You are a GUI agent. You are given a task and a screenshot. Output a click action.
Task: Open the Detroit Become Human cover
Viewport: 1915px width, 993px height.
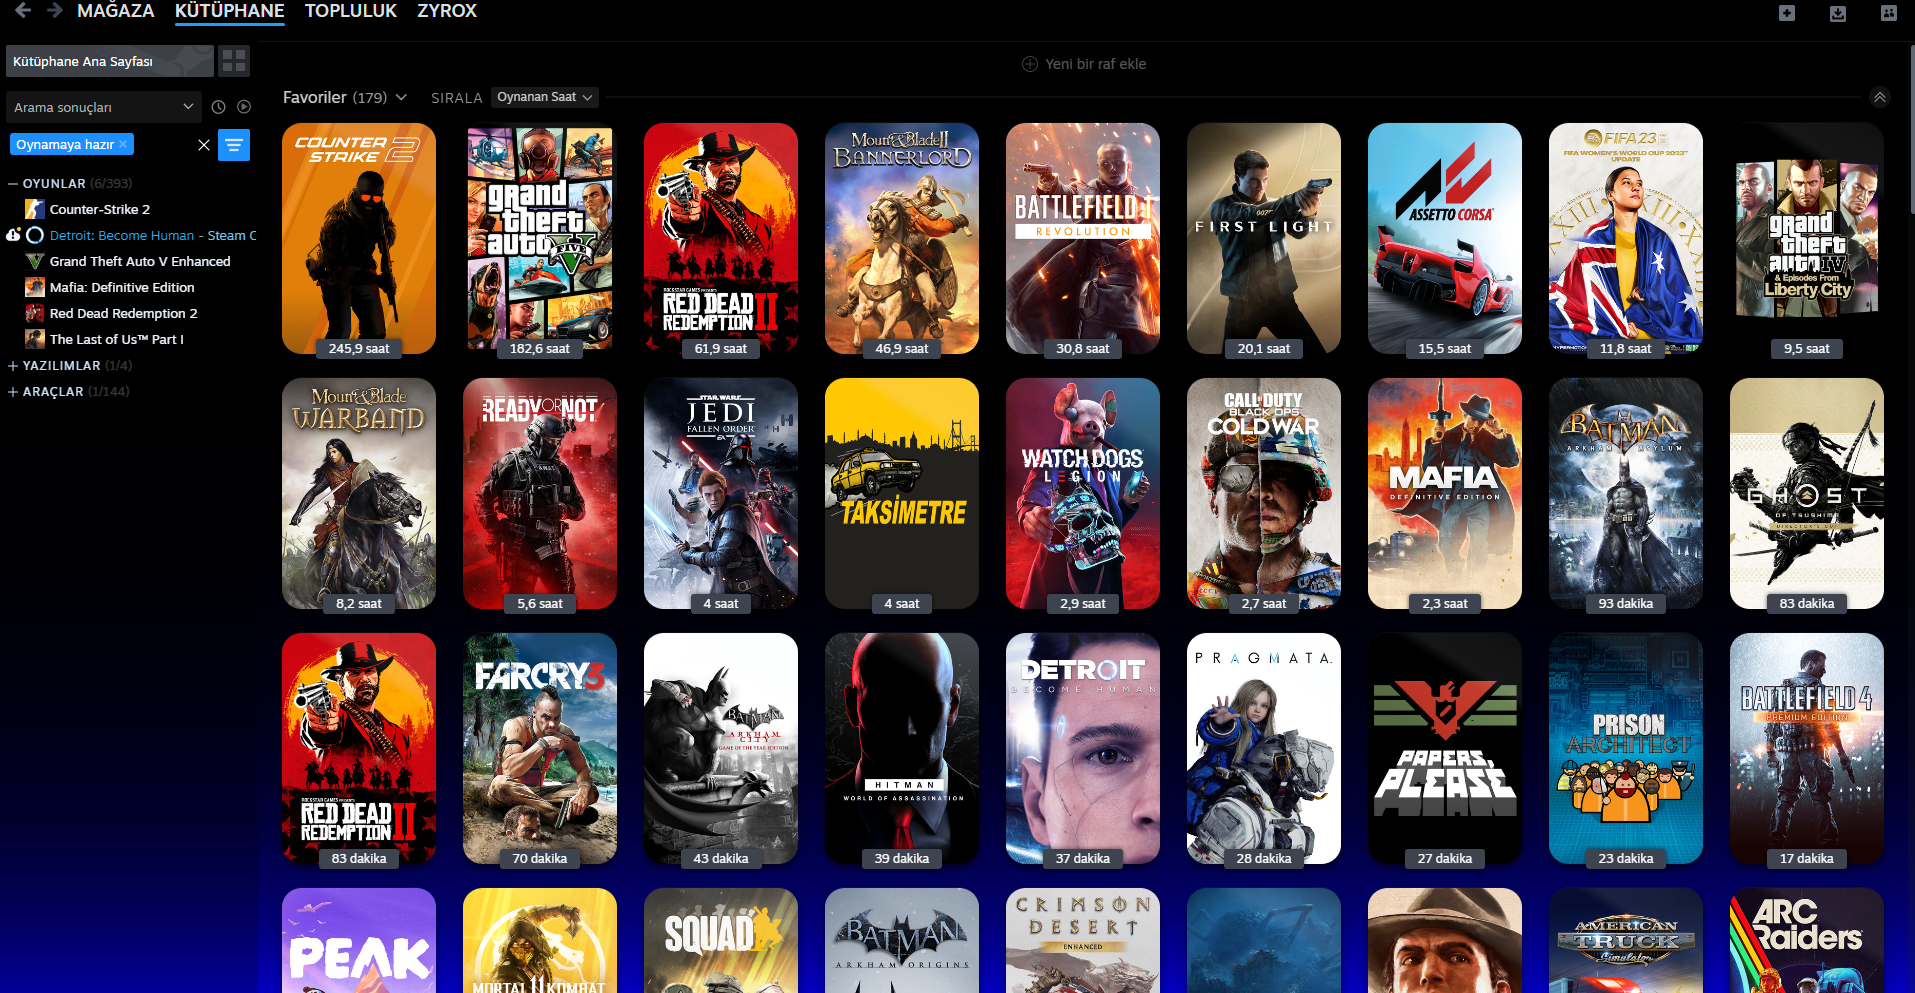(x=1083, y=748)
